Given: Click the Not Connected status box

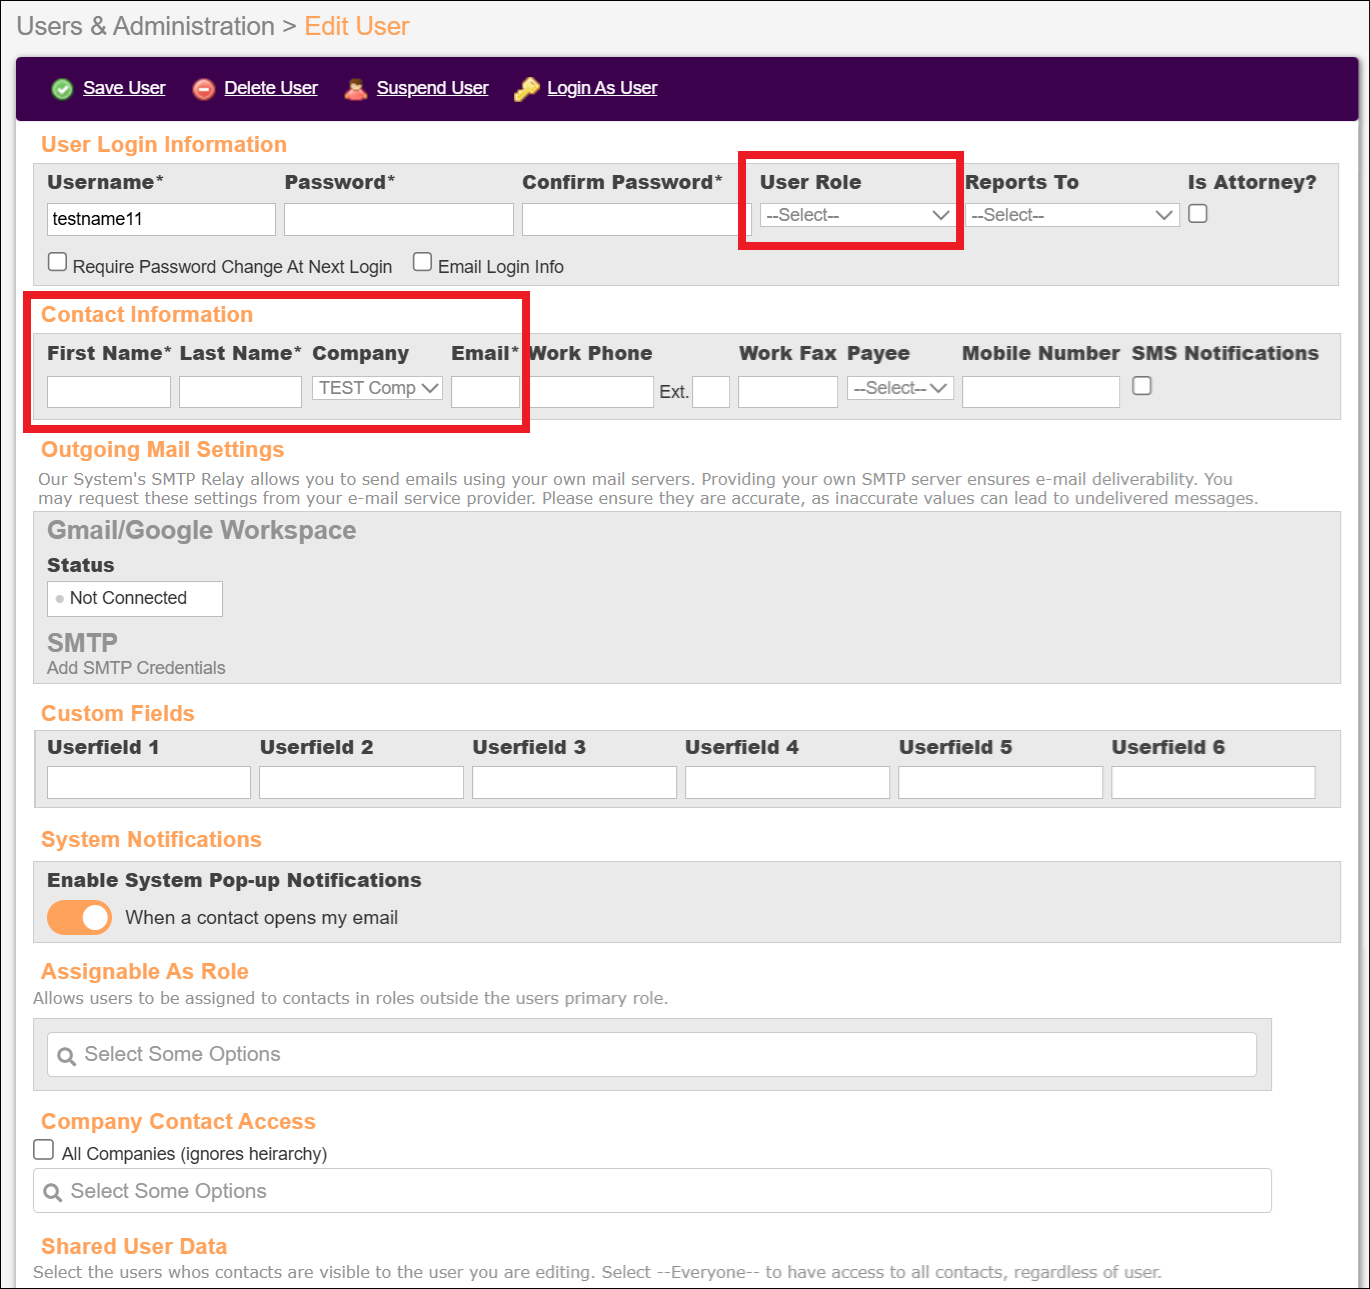Looking at the screenshot, I should point(135,599).
